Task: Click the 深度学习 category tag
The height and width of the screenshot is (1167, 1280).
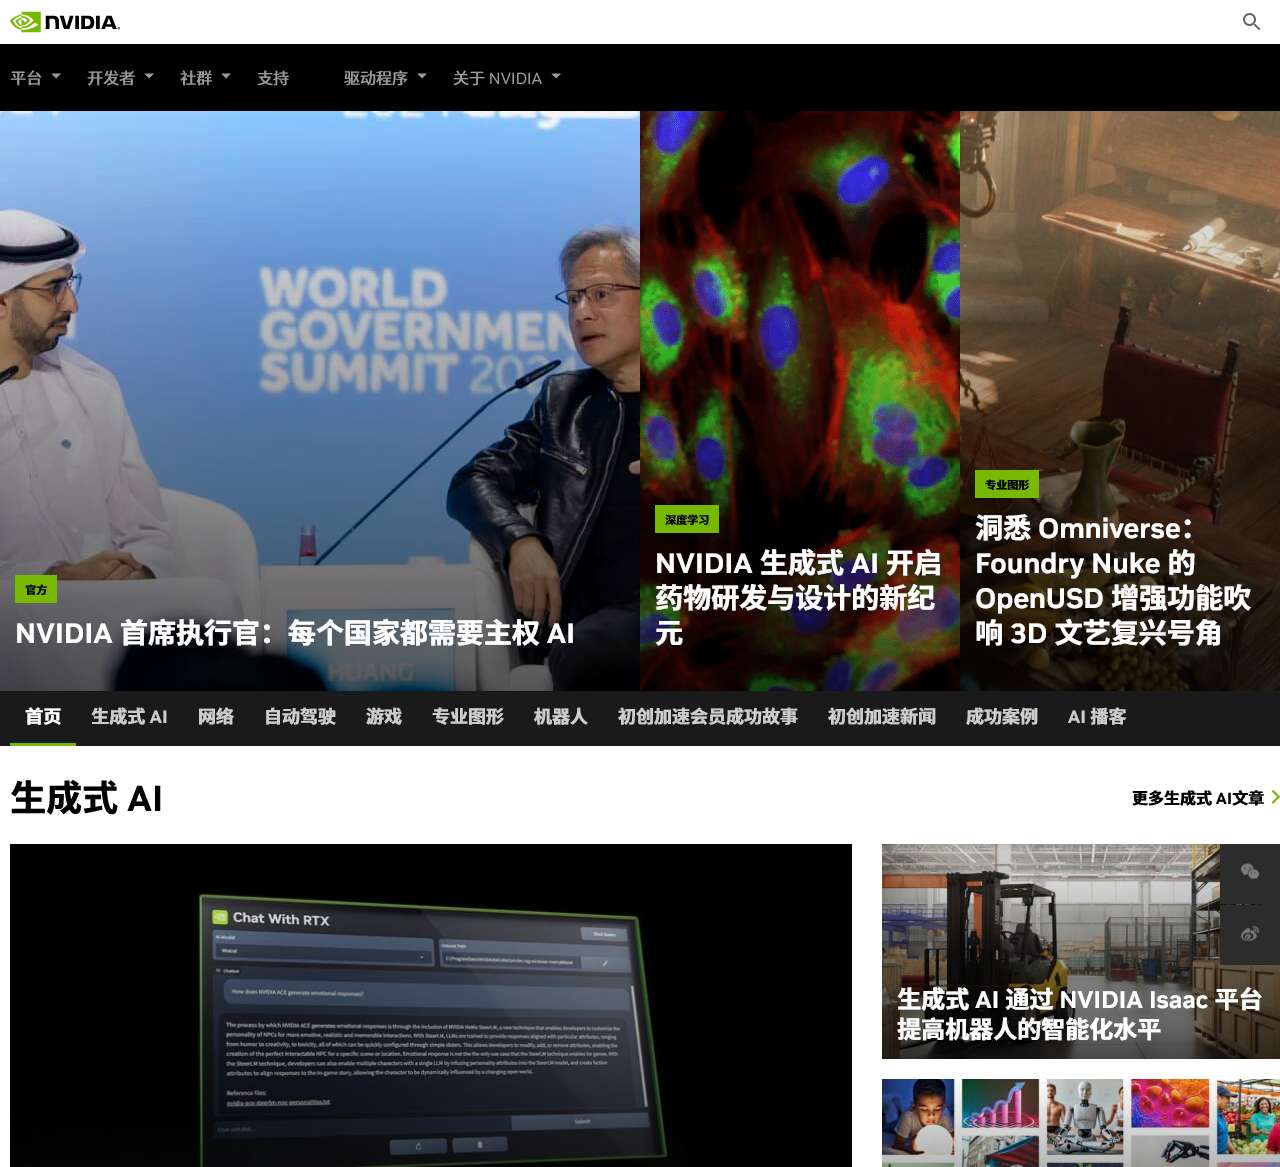Action: pyautogui.click(x=687, y=520)
